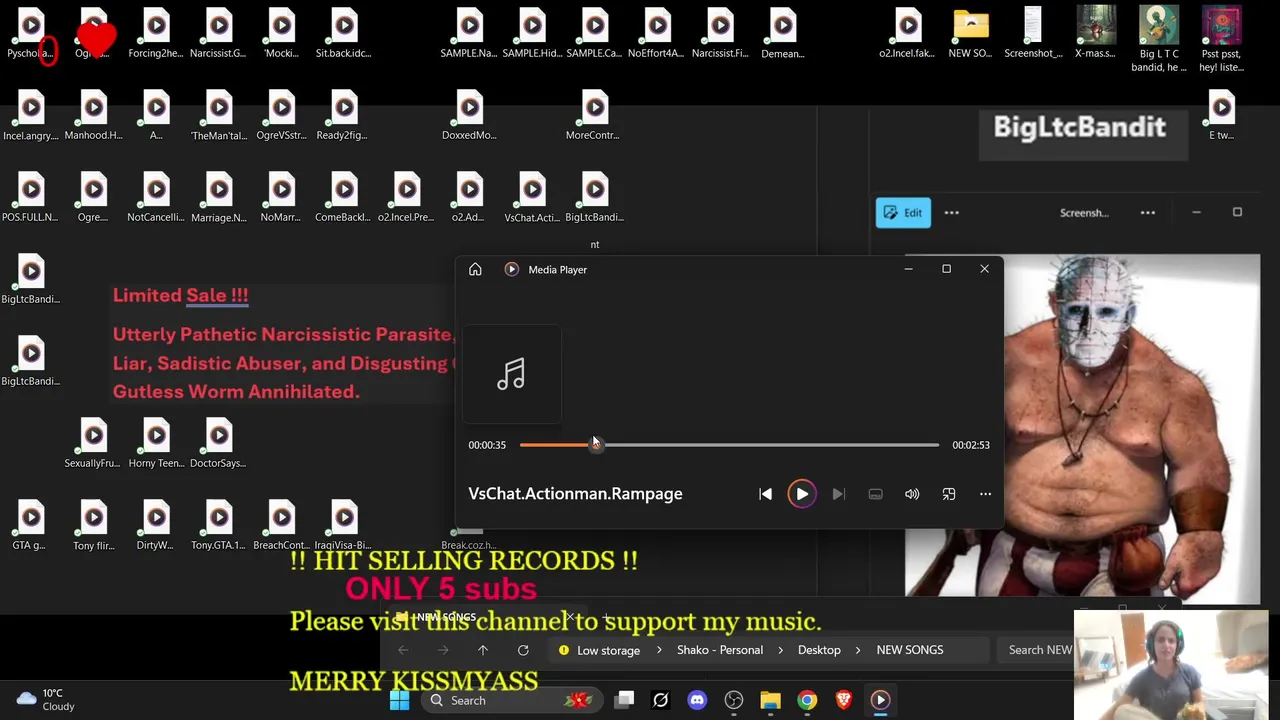Add a new File Explorer tab
Screen dimensions: 1280x720
[606, 617]
